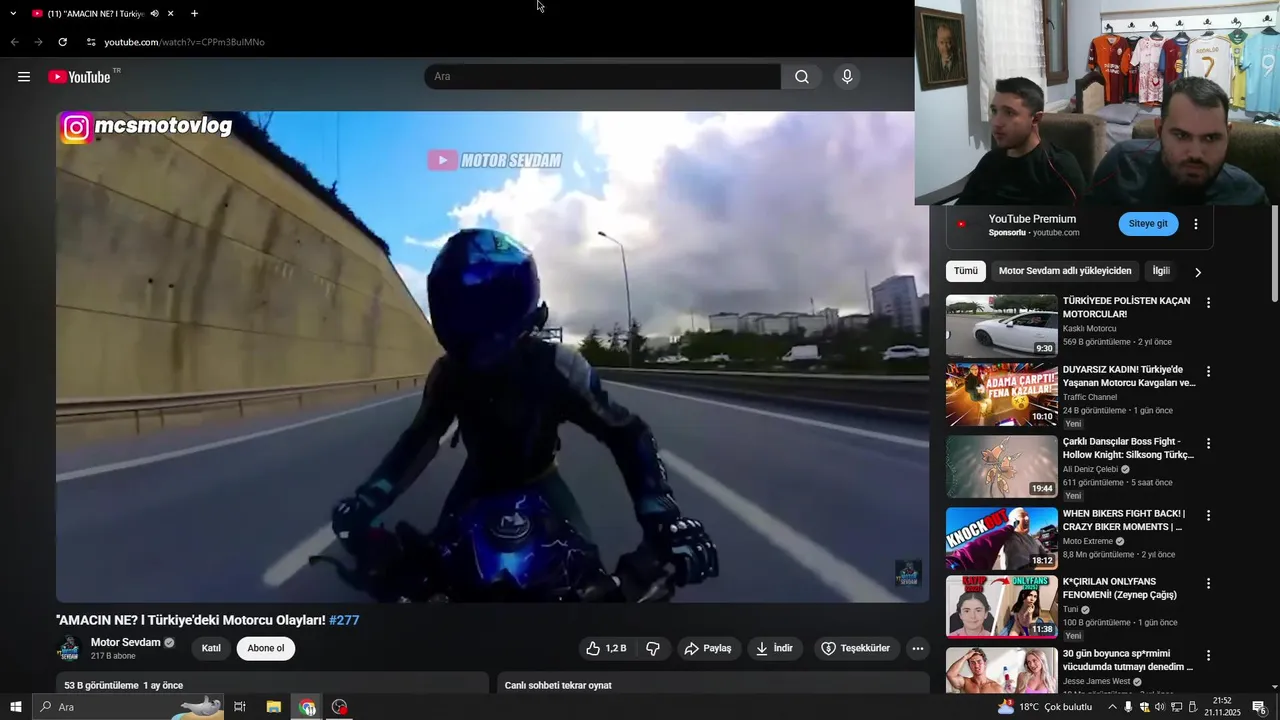Image resolution: width=1280 pixels, height=720 pixels.
Task: Click the browser address bar URL
Action: (185, 42)
